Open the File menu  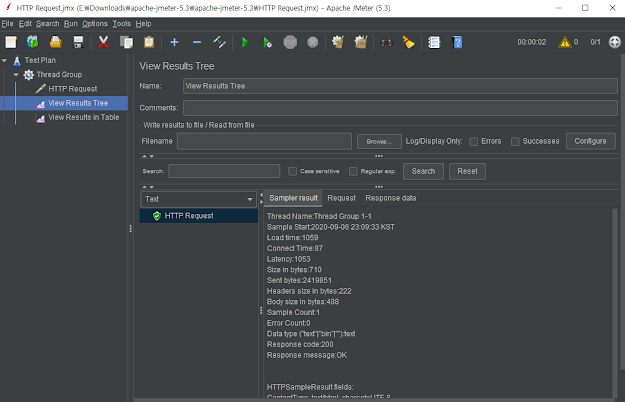click(7, 24)
